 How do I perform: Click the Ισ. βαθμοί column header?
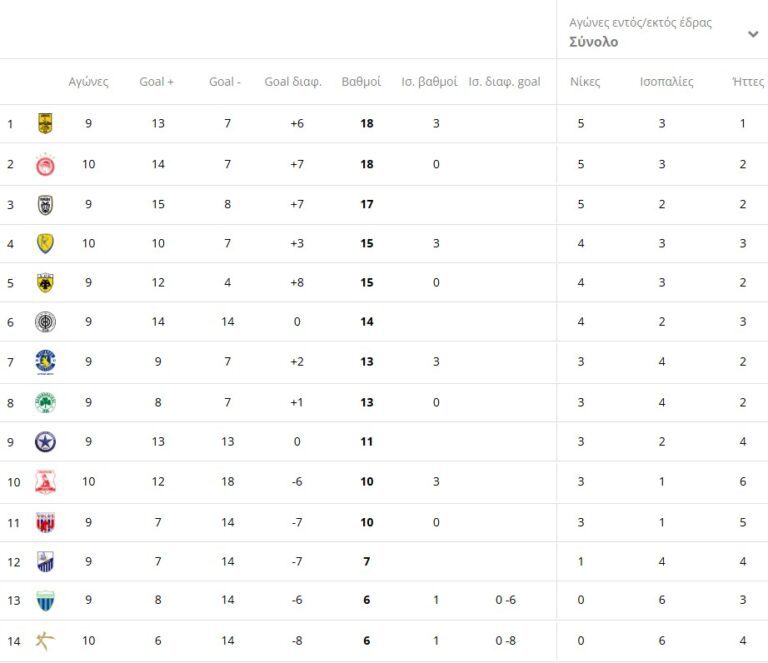pyautogui.click(x=429, y=82)
